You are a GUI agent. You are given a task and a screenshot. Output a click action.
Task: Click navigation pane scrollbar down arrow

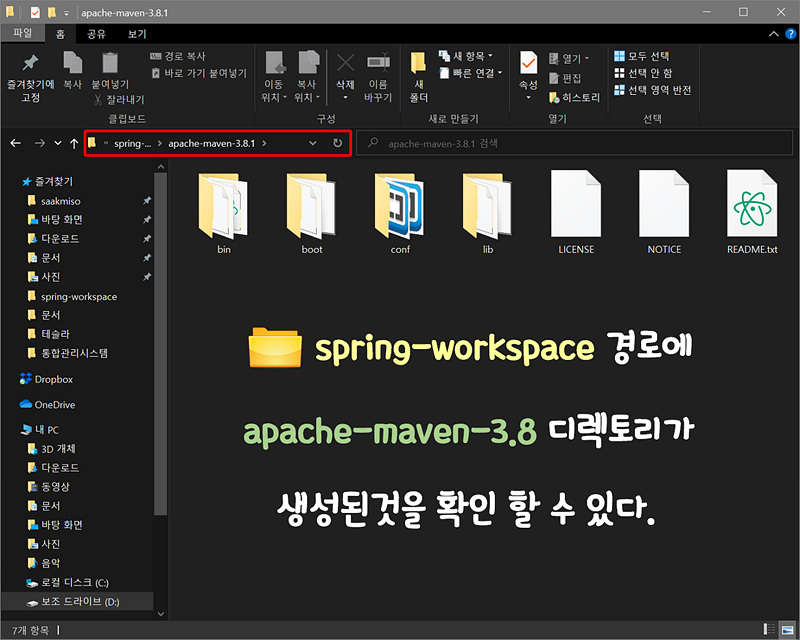click(x=161, y=614)
